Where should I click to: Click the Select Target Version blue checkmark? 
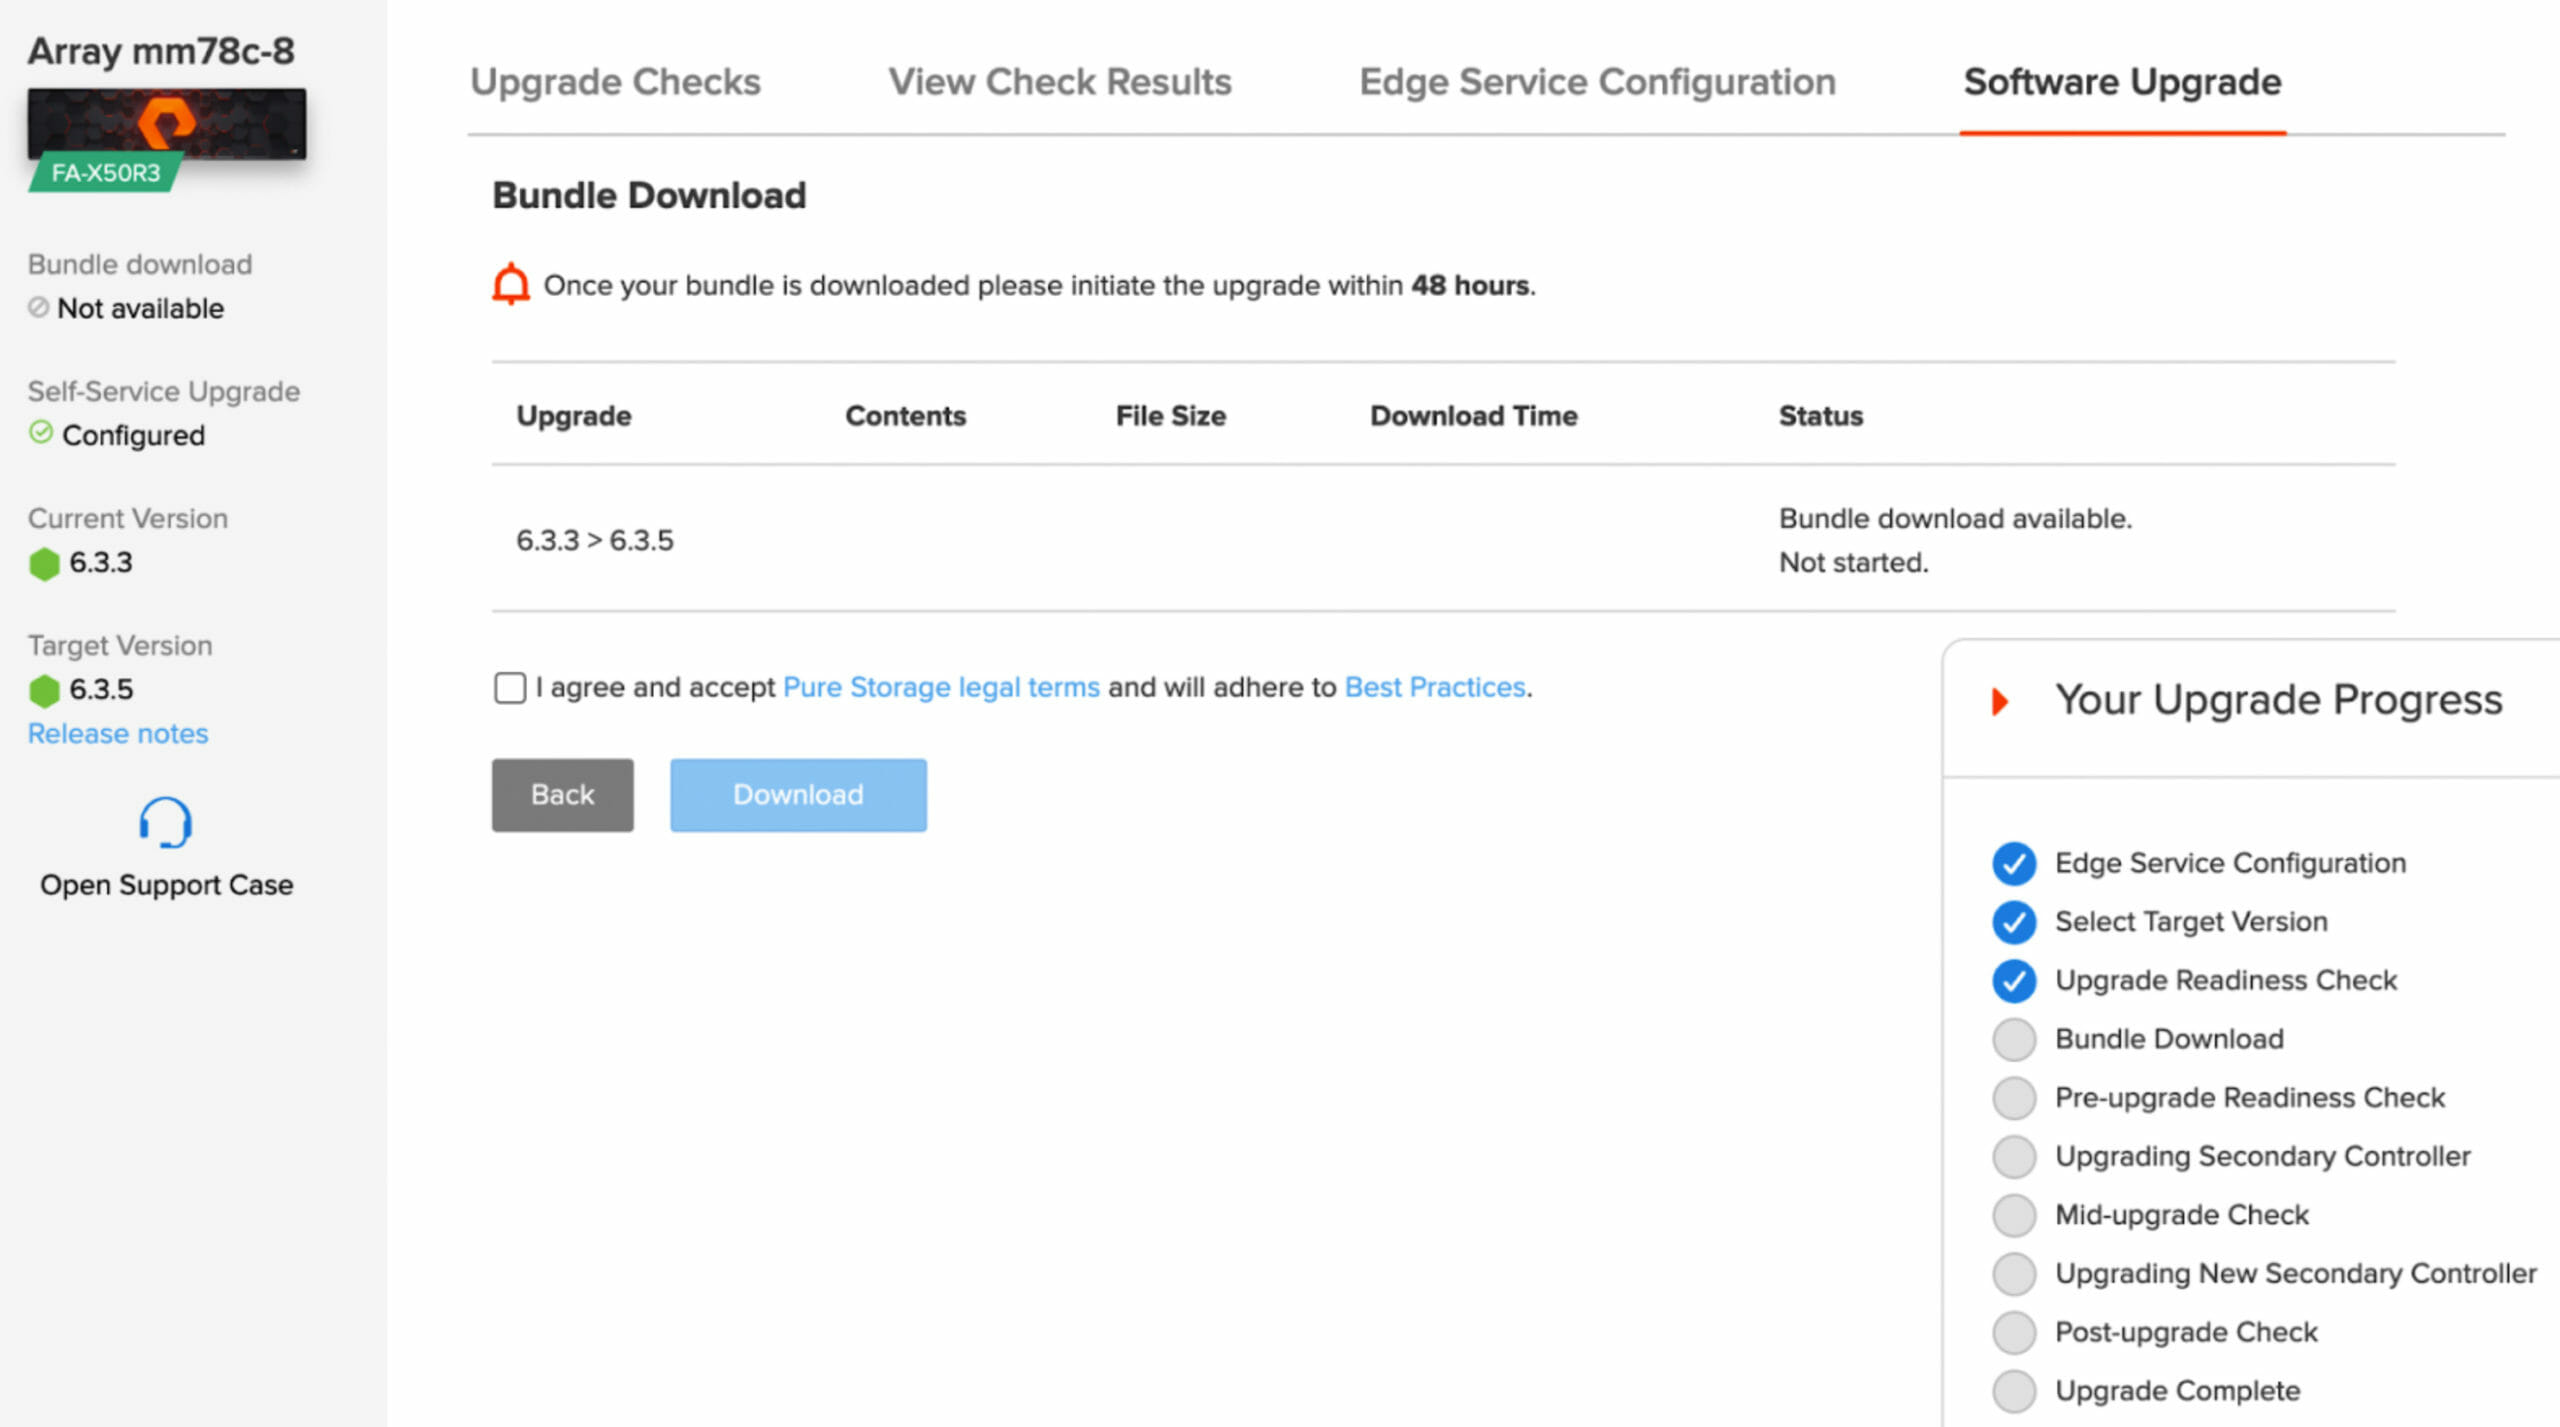(x=2013, y=922)
